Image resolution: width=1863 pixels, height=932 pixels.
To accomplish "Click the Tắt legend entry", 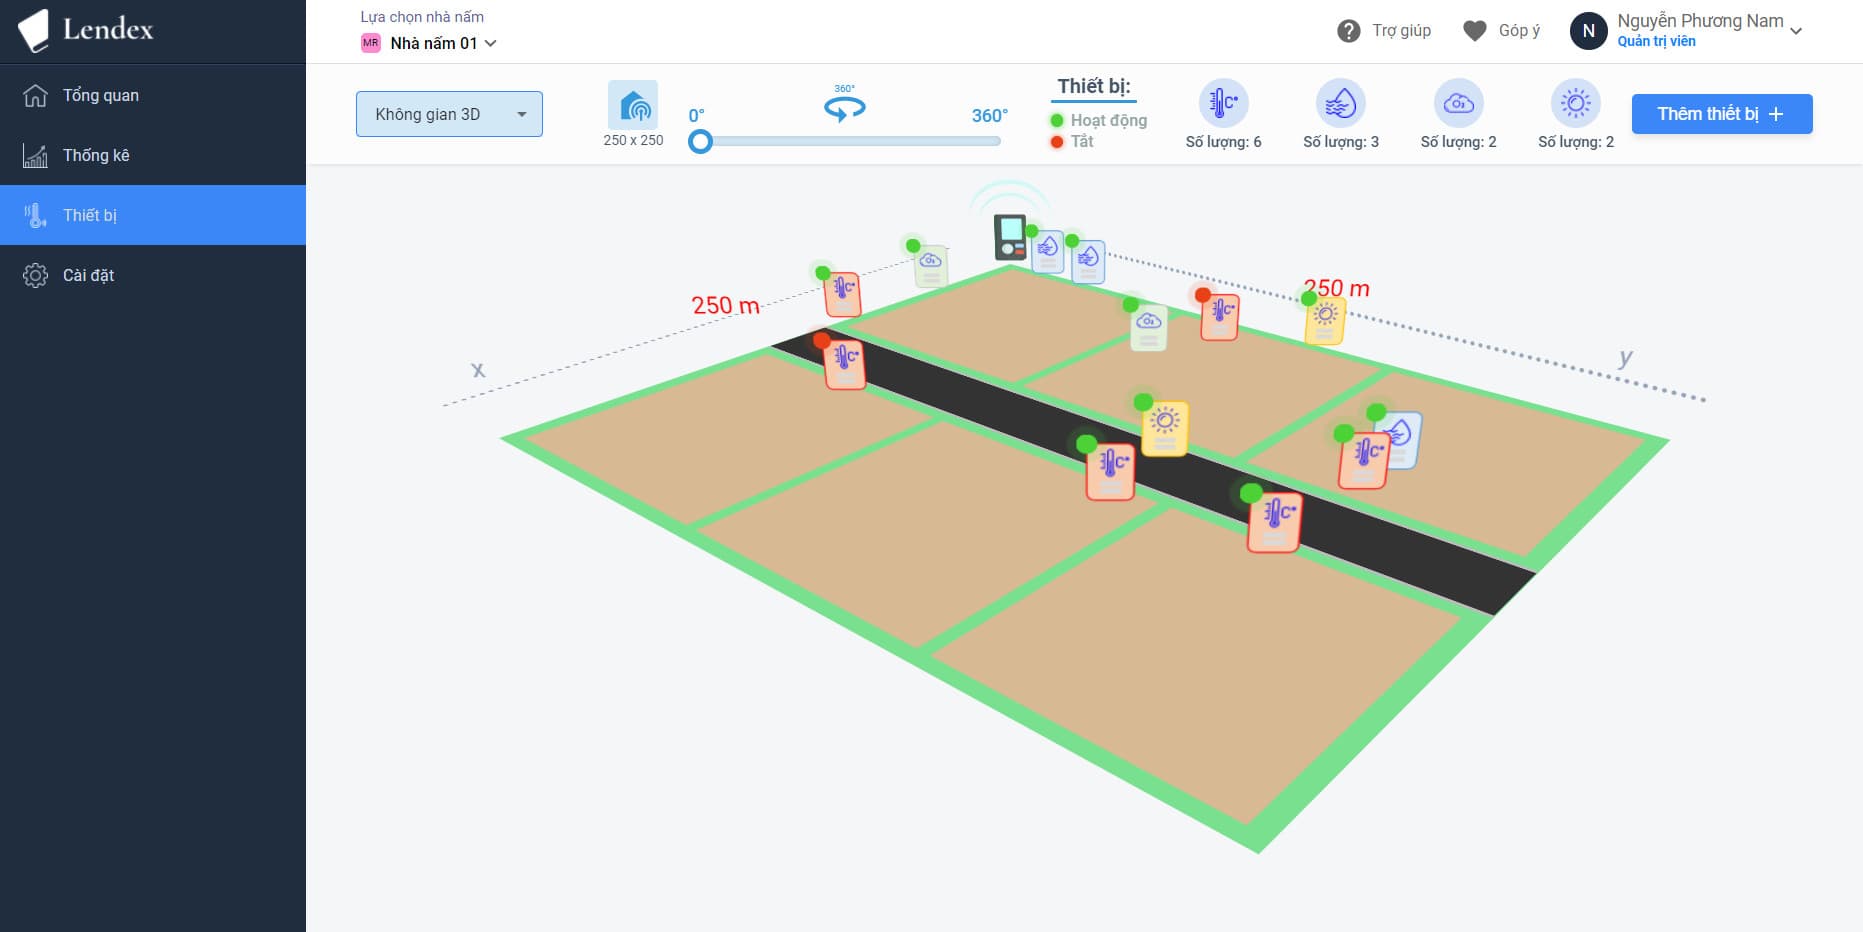I will point(1072,141).
